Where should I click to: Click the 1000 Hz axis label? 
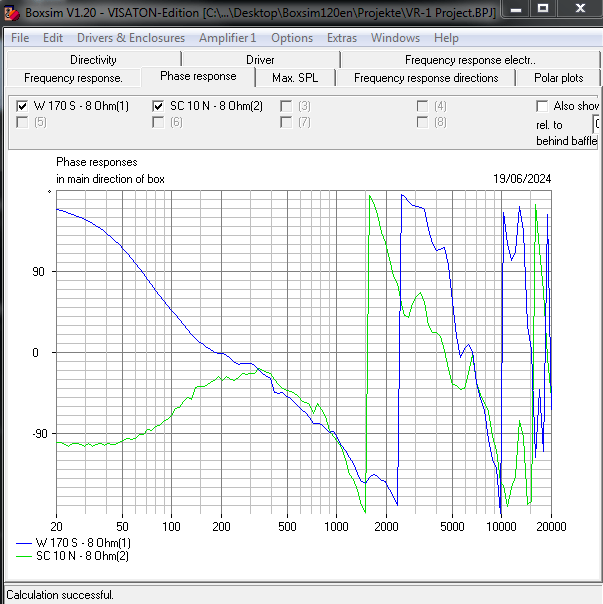[x=336, y=527]
